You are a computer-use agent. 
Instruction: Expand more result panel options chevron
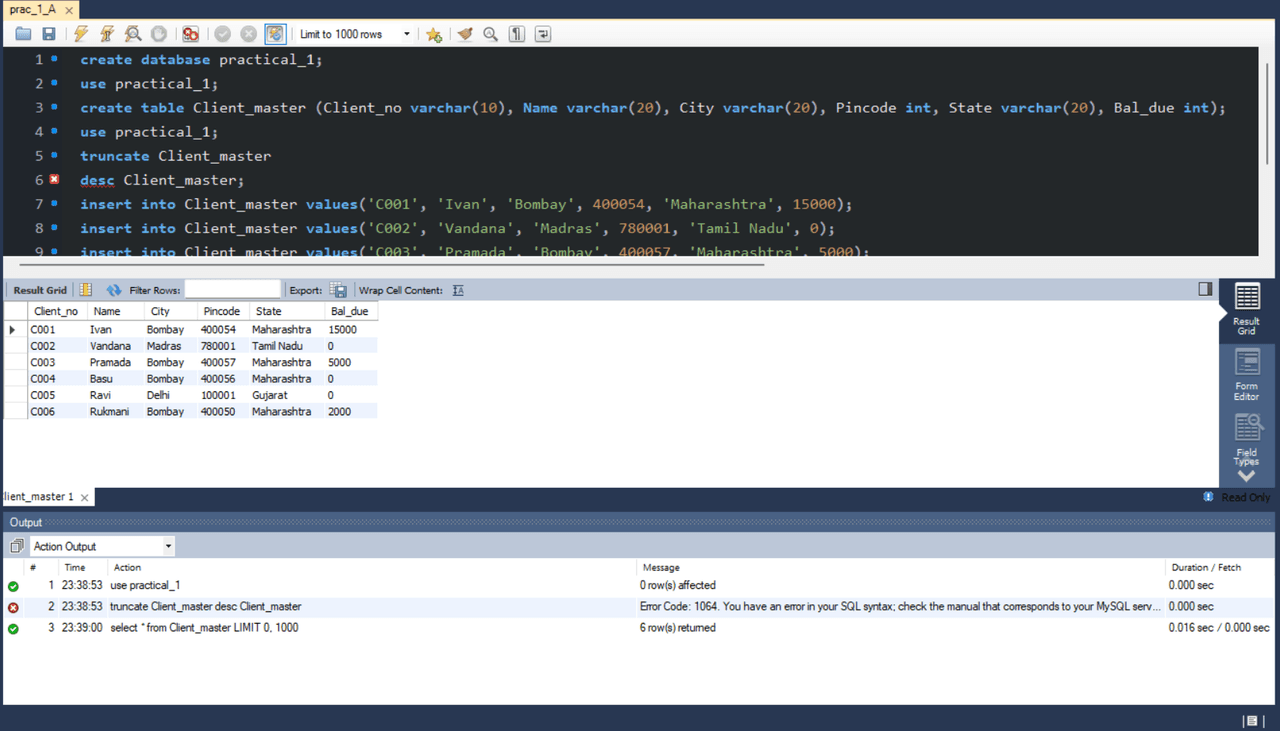pyautogui.click(x=1246, y=476)
